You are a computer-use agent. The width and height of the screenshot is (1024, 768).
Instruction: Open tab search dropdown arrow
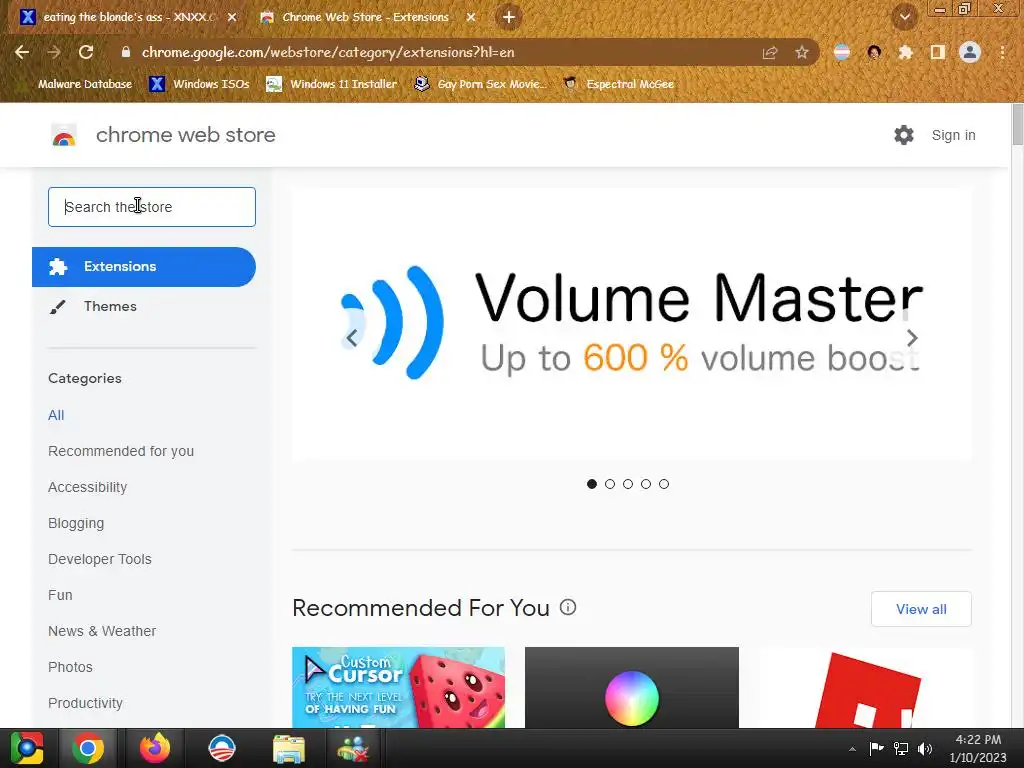coord(905,17)
